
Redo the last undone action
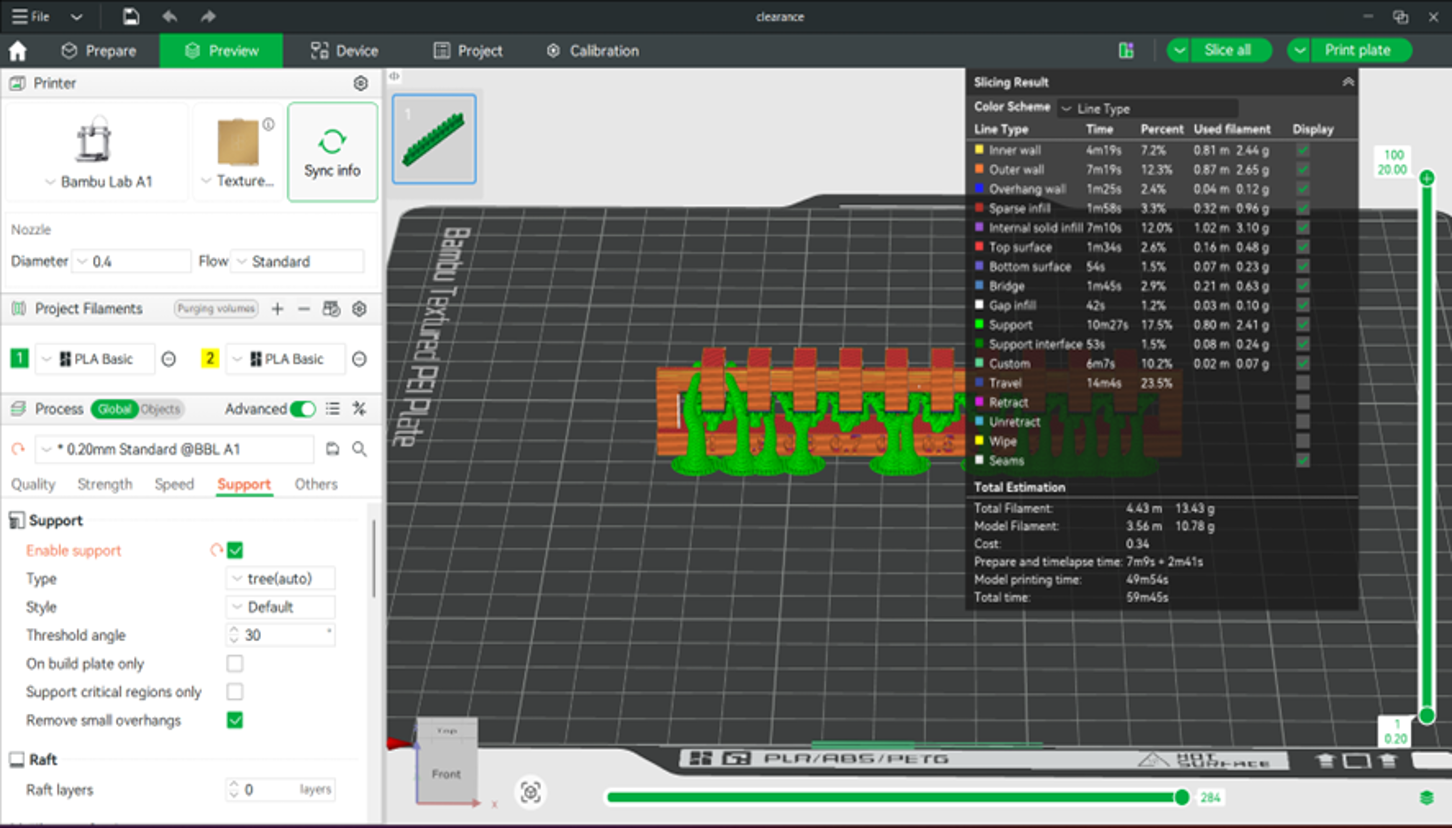click(x=208, y=16)
